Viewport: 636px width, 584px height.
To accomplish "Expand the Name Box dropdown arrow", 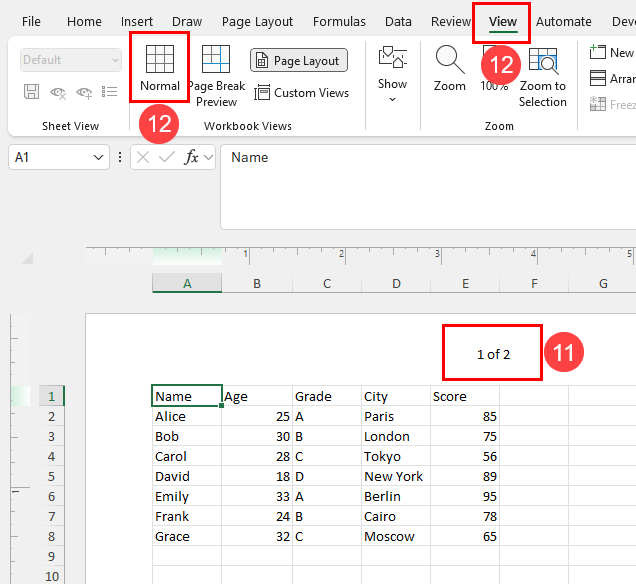I will (98, 157).
